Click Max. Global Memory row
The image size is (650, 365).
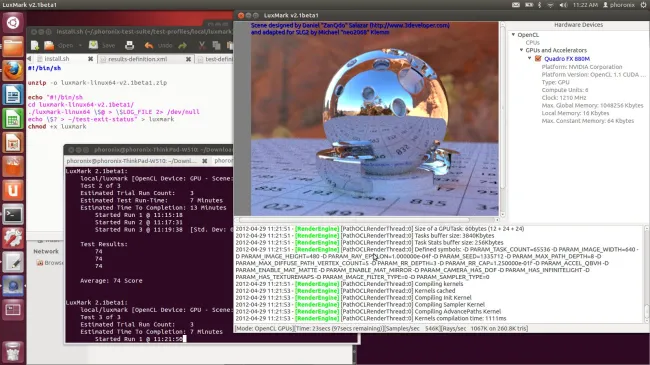[592, 105]
